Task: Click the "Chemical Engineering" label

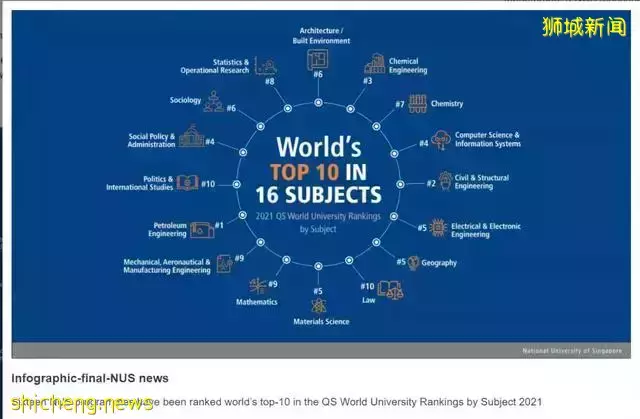Action: click(408, 66)
